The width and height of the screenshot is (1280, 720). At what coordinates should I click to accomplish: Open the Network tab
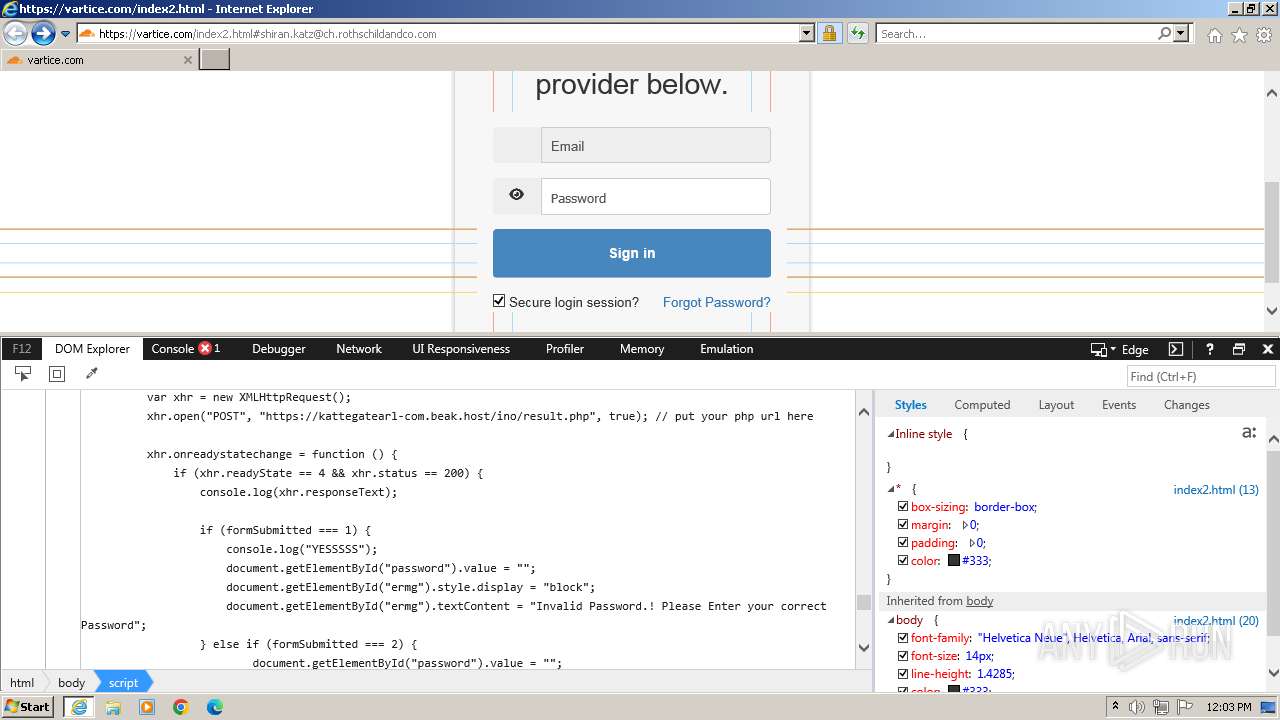pos(359,349)
